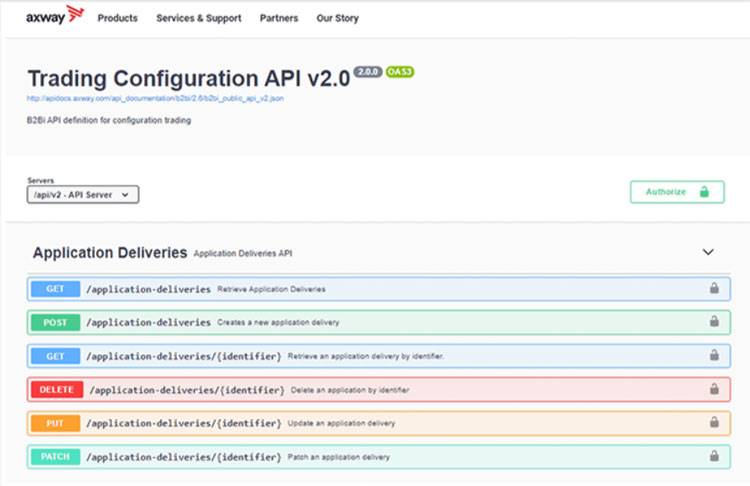
Task: Click the OAS3 badge beside the title
Action: [x=400, y=72]
